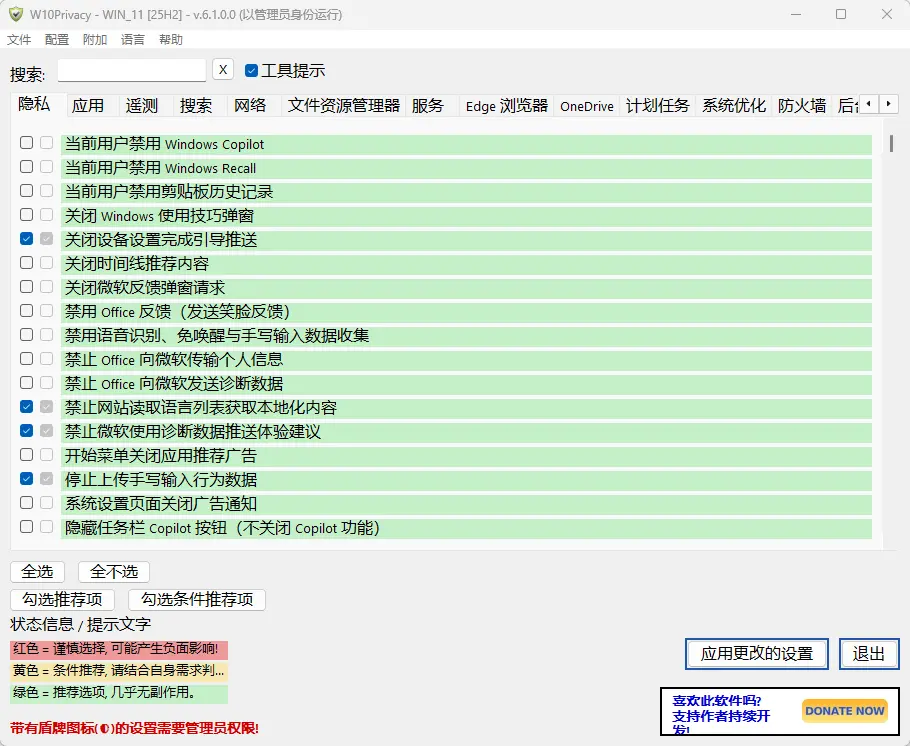This screenshot has height=746, width=910.
Task: Click the 勾选条件推荐项 button
Action: 197,599
